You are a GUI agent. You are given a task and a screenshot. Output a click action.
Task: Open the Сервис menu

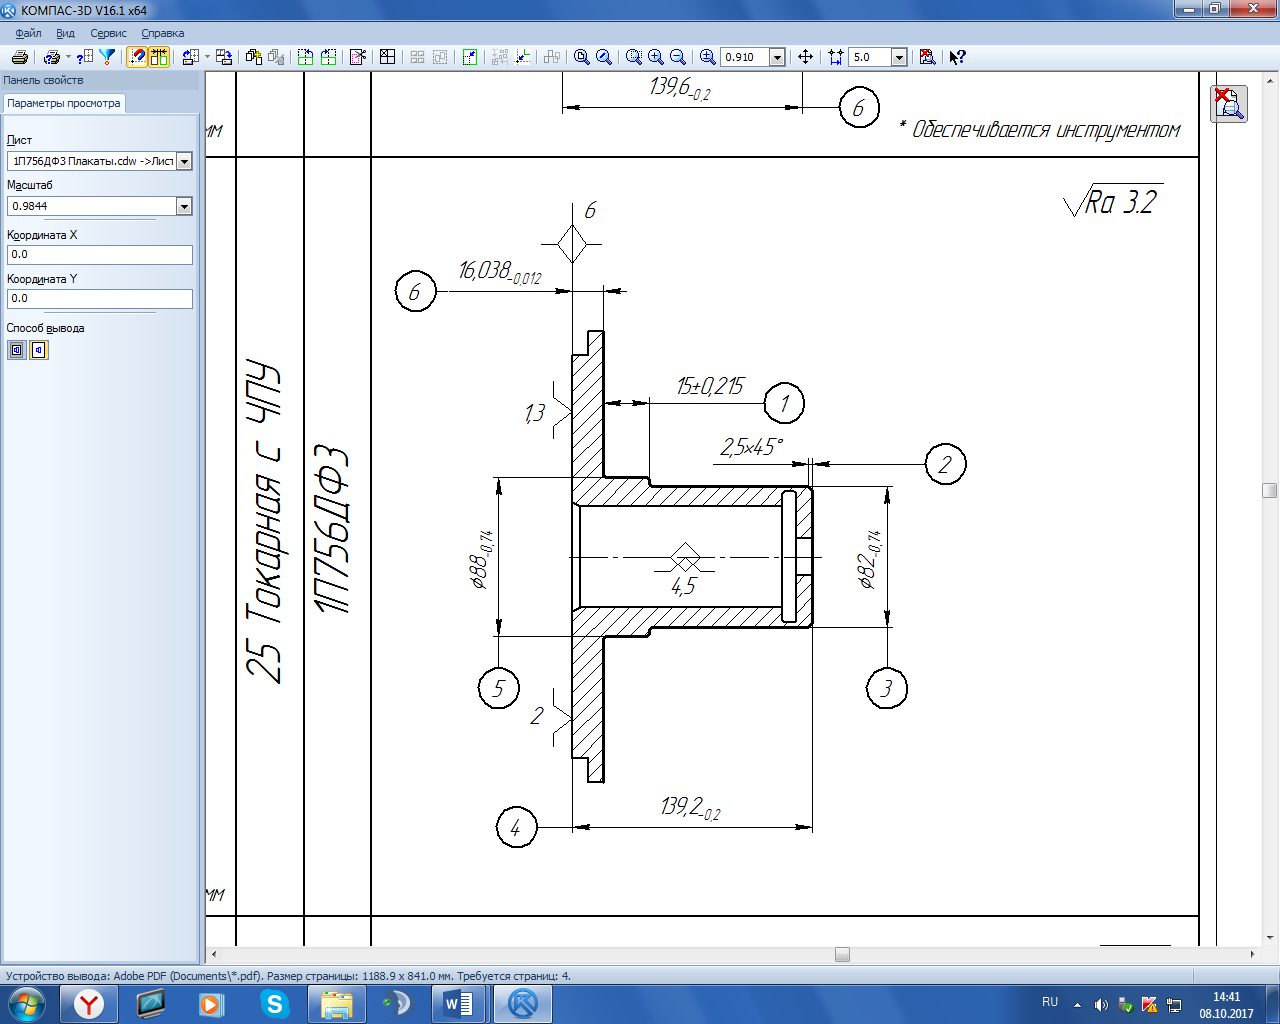tap(108, 33)
